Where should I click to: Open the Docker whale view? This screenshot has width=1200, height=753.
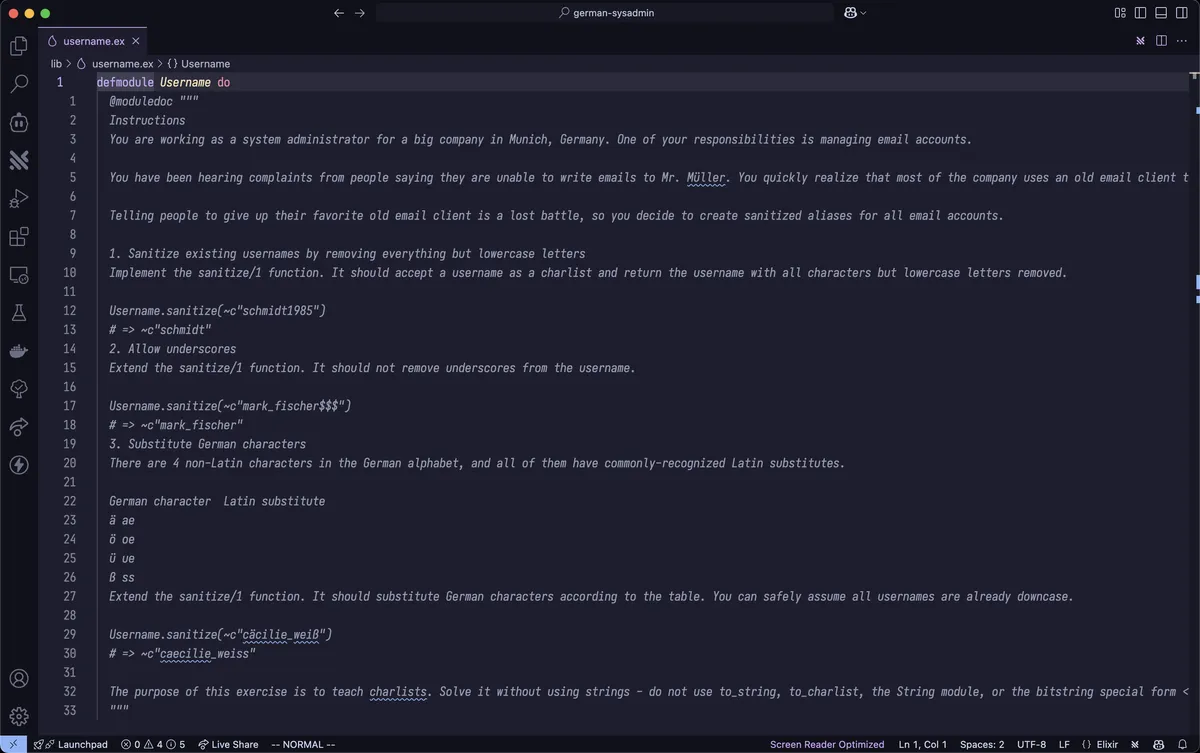19,351
